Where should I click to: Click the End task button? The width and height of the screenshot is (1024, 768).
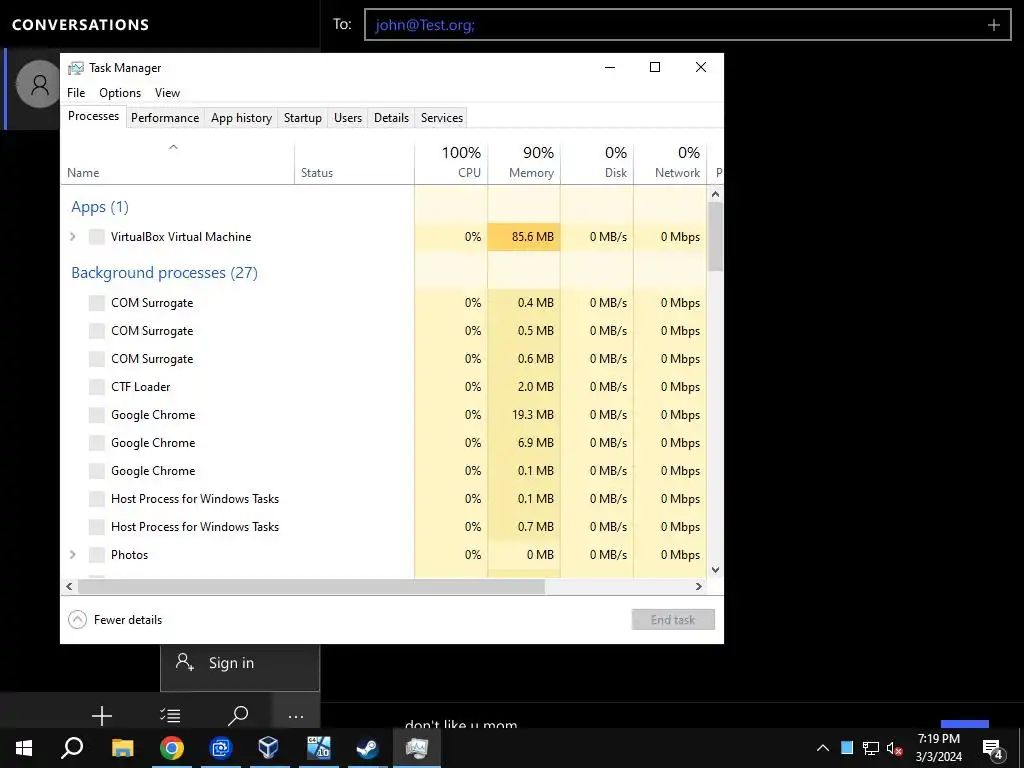pyautogui.click(x=673, y=620)
